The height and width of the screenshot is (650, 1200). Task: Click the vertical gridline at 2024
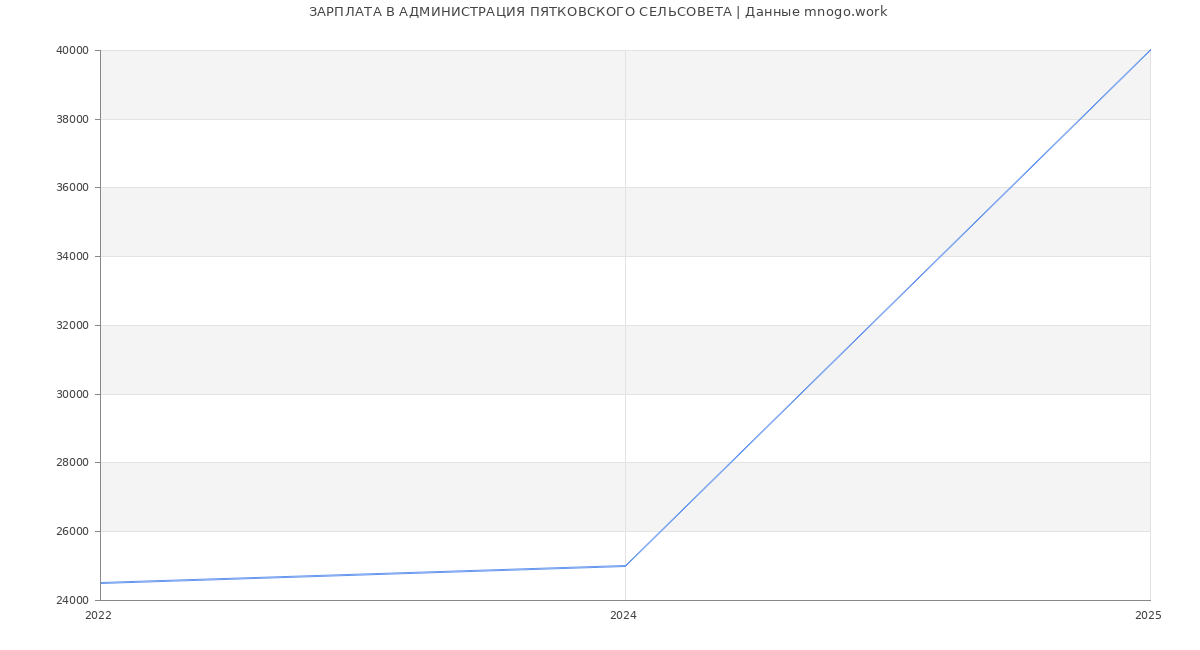click(x=625, y=300)
